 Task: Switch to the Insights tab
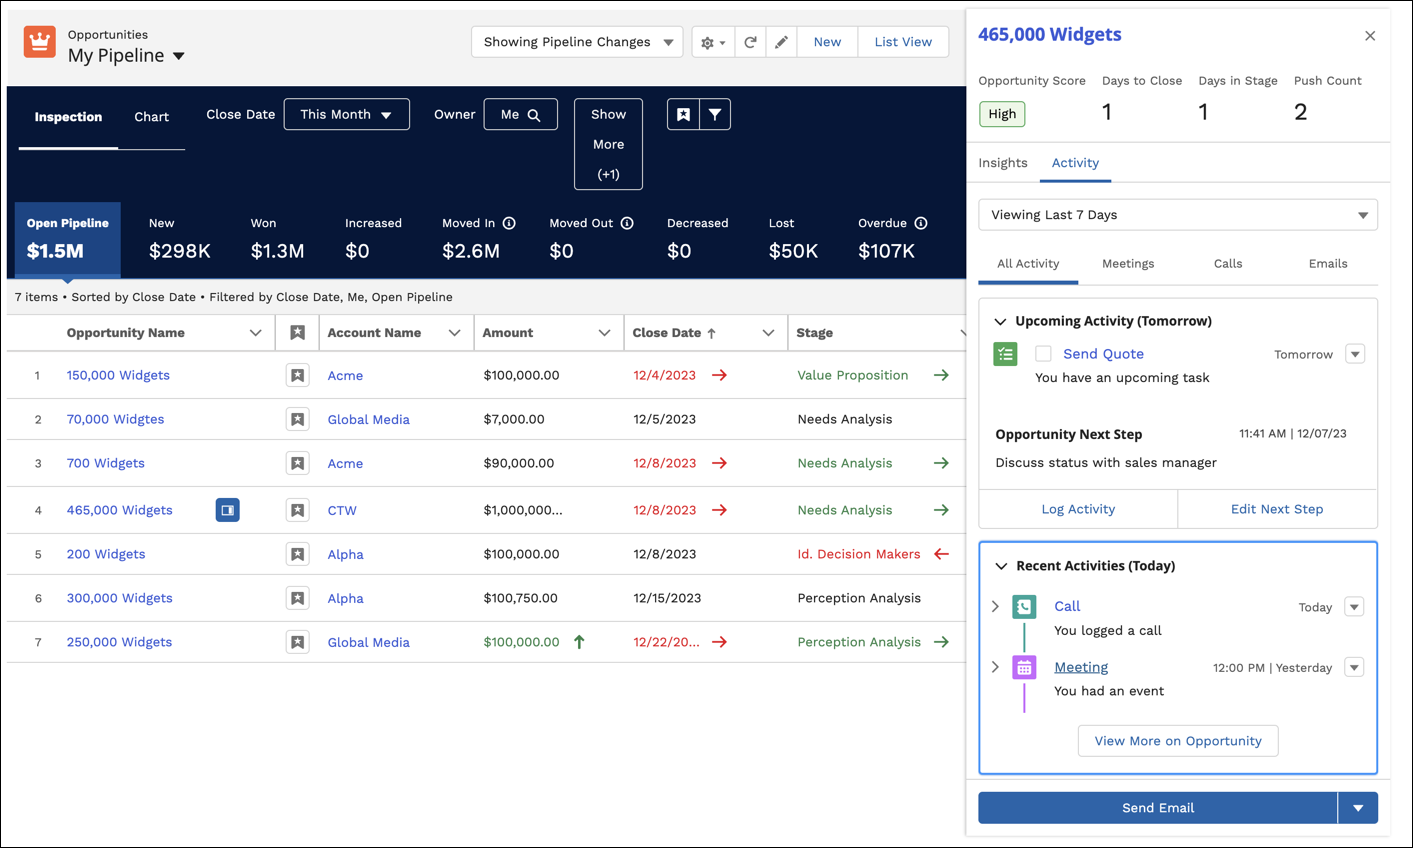(x=1002, y=163)
